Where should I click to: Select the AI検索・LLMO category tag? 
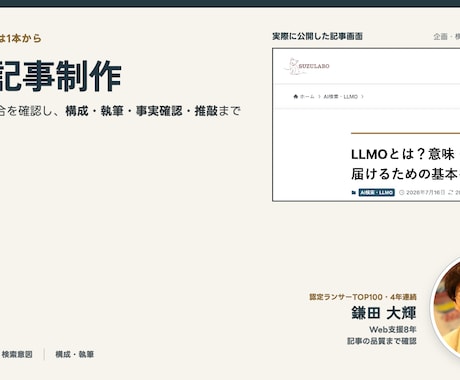(x=376, y=193)
